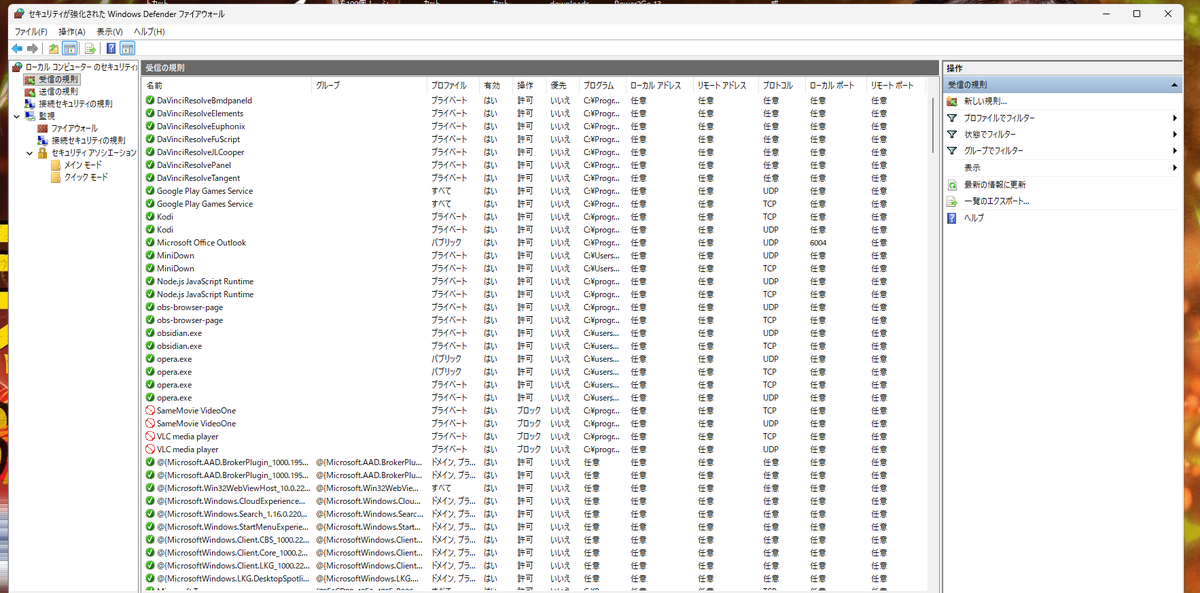Click the export icon beside 一覧のエクスポート
The height and width of the screenshot is (593, 1200).
[952, 201]
